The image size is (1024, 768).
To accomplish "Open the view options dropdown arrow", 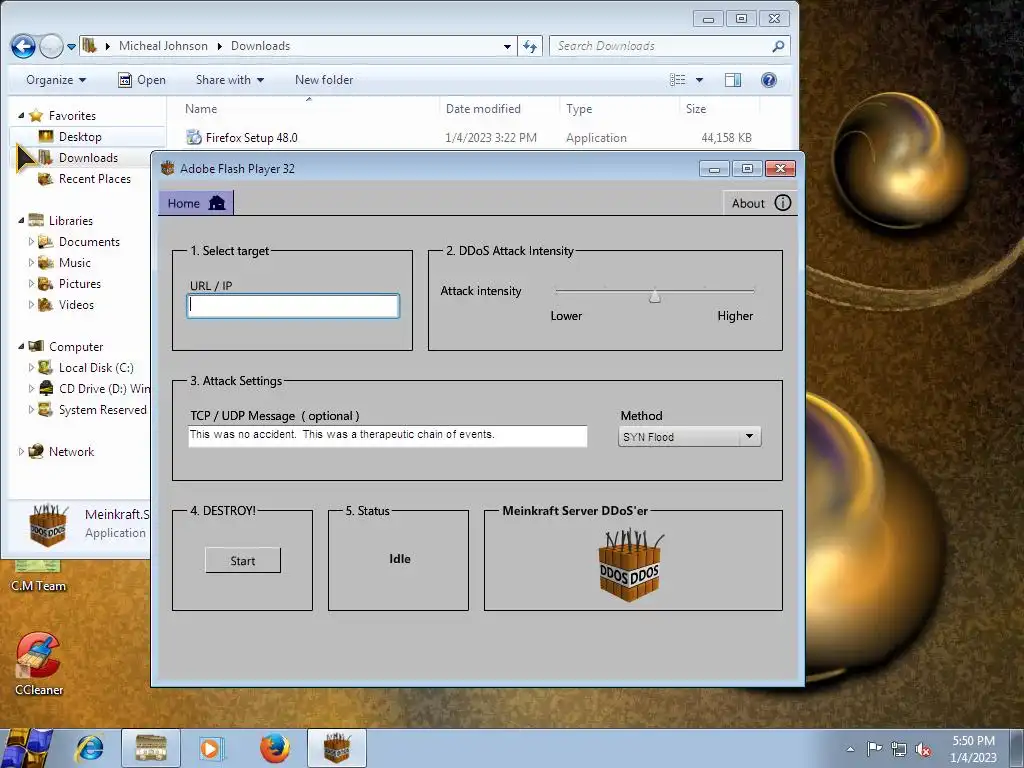I will [699, 80].
